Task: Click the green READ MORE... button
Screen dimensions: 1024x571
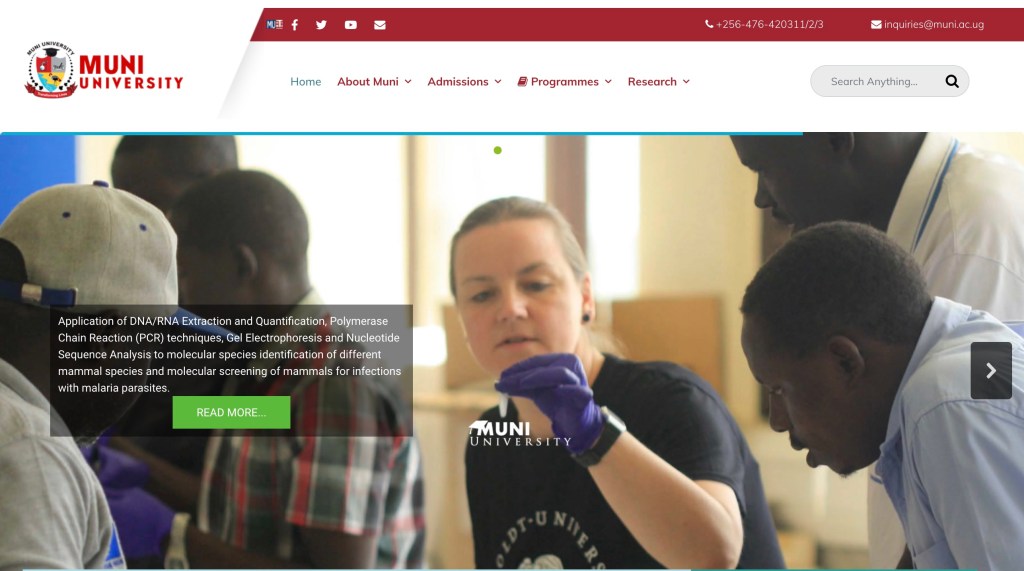Action: (231, 412)
